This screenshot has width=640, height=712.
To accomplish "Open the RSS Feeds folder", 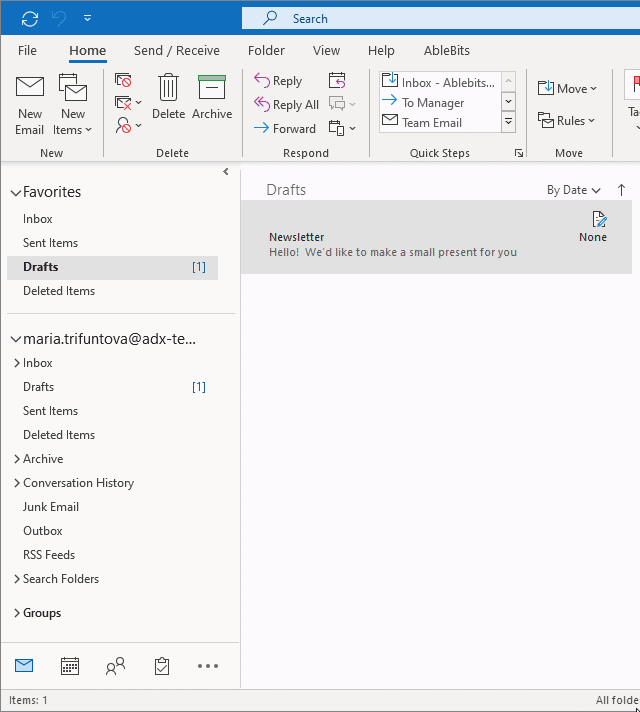I will 49,555.
